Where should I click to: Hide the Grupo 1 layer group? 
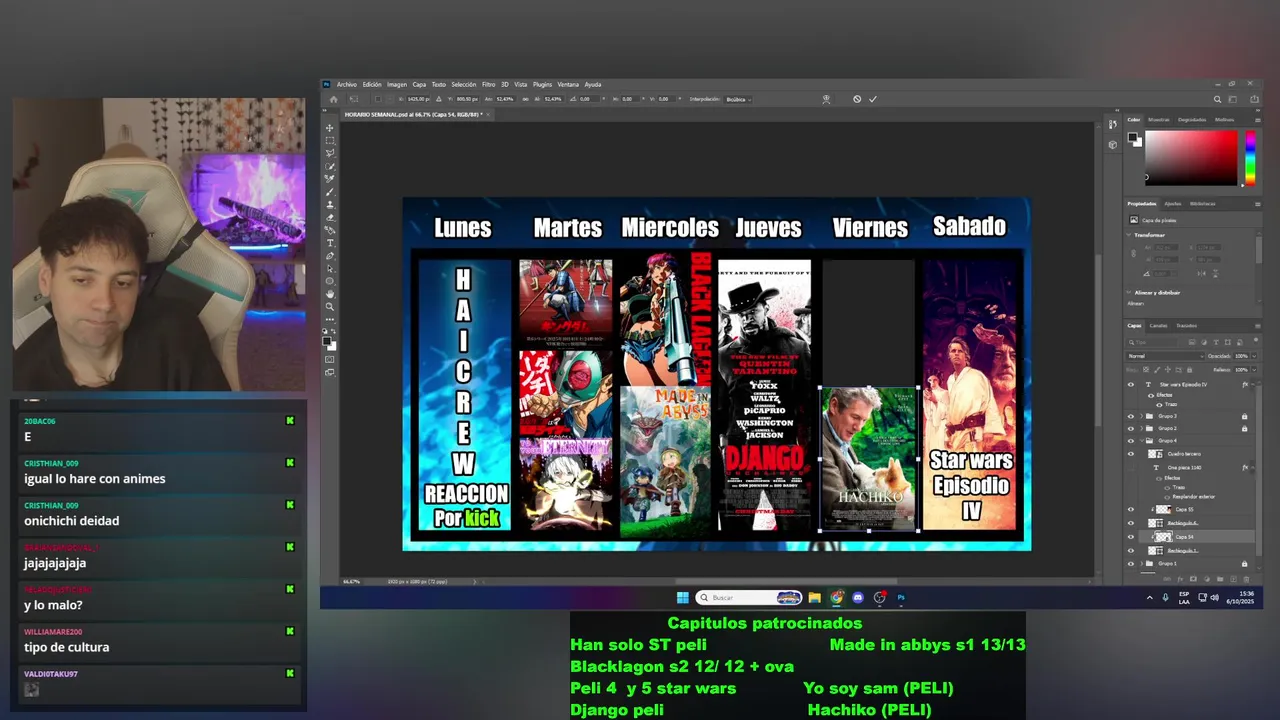(x=1131, y=564)
